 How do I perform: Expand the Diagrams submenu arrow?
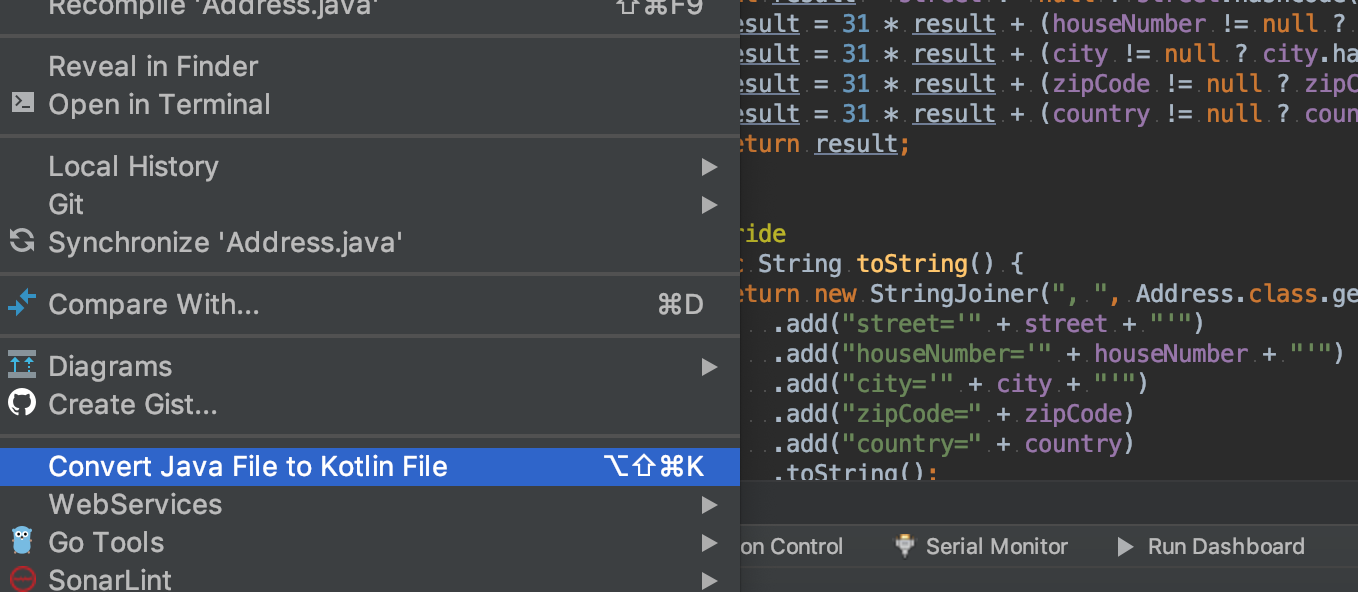(x=709, y=366)
